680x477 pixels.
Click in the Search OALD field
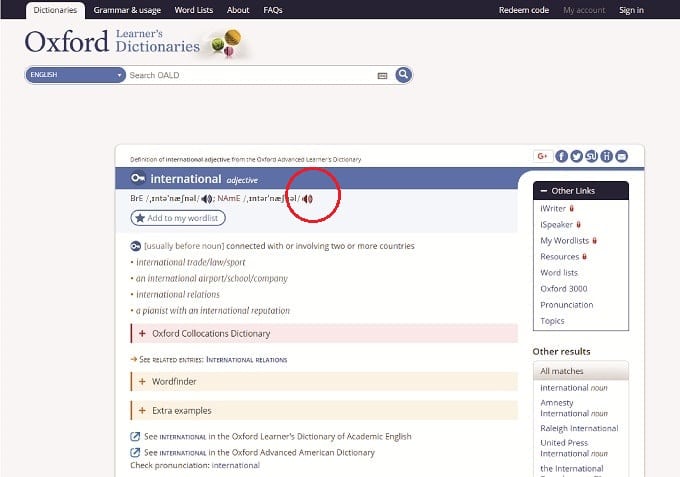tap(252, 75)
